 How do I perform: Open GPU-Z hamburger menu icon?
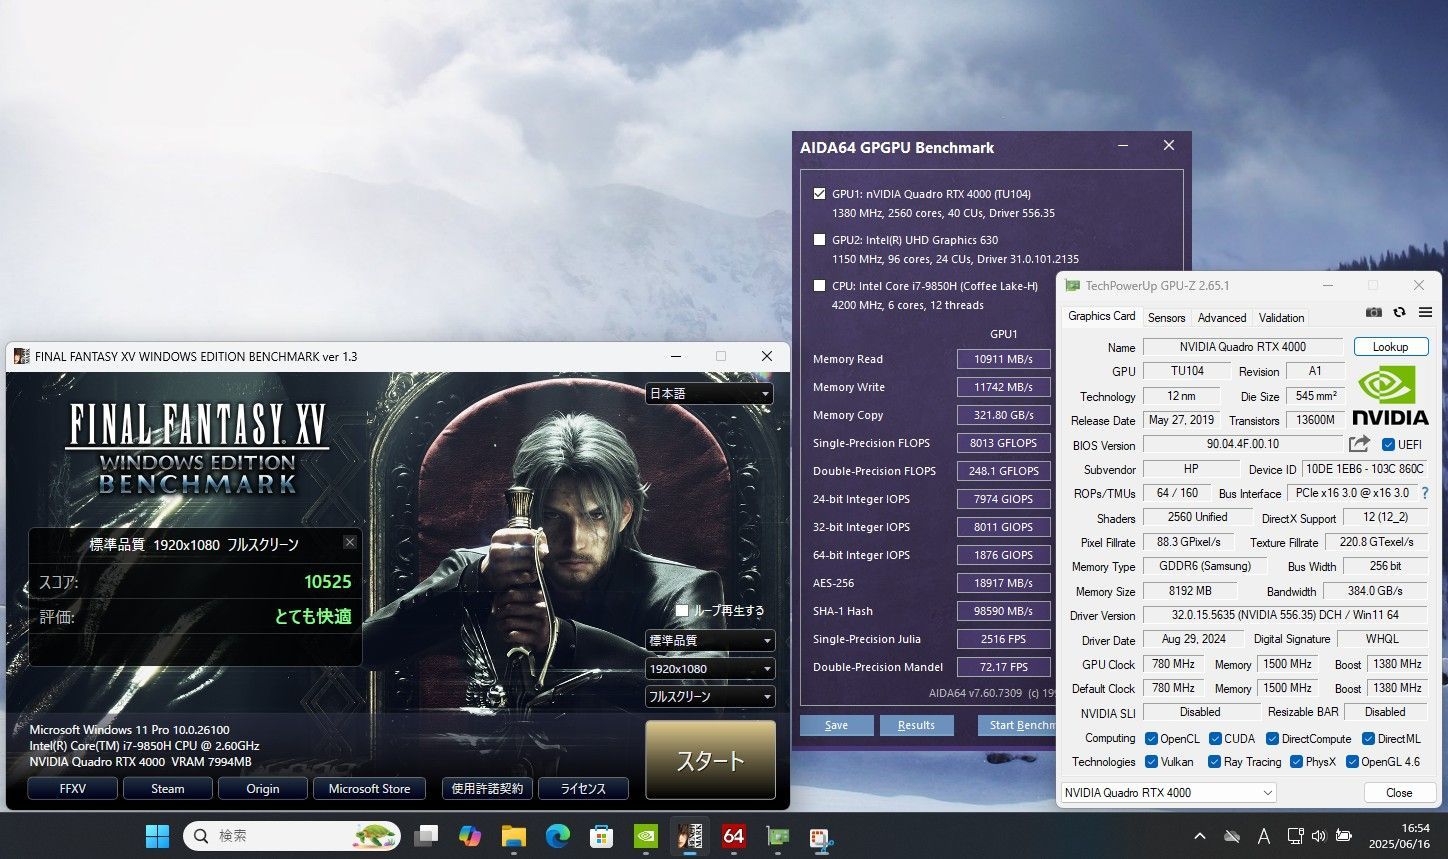[x=1425, y=313]
